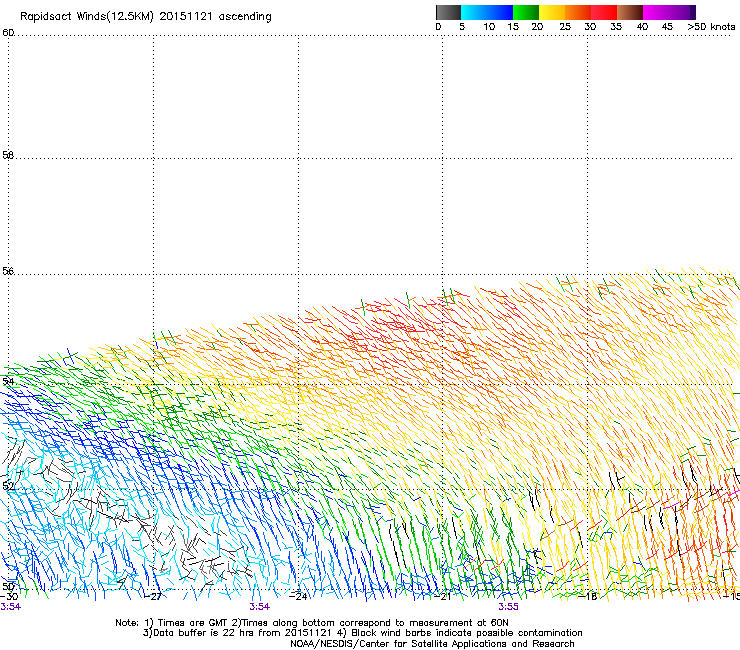Pick the brown 35-40 knots legend segment
The width and height of the screenshot is (740, 650).
(x=630, y=12)
